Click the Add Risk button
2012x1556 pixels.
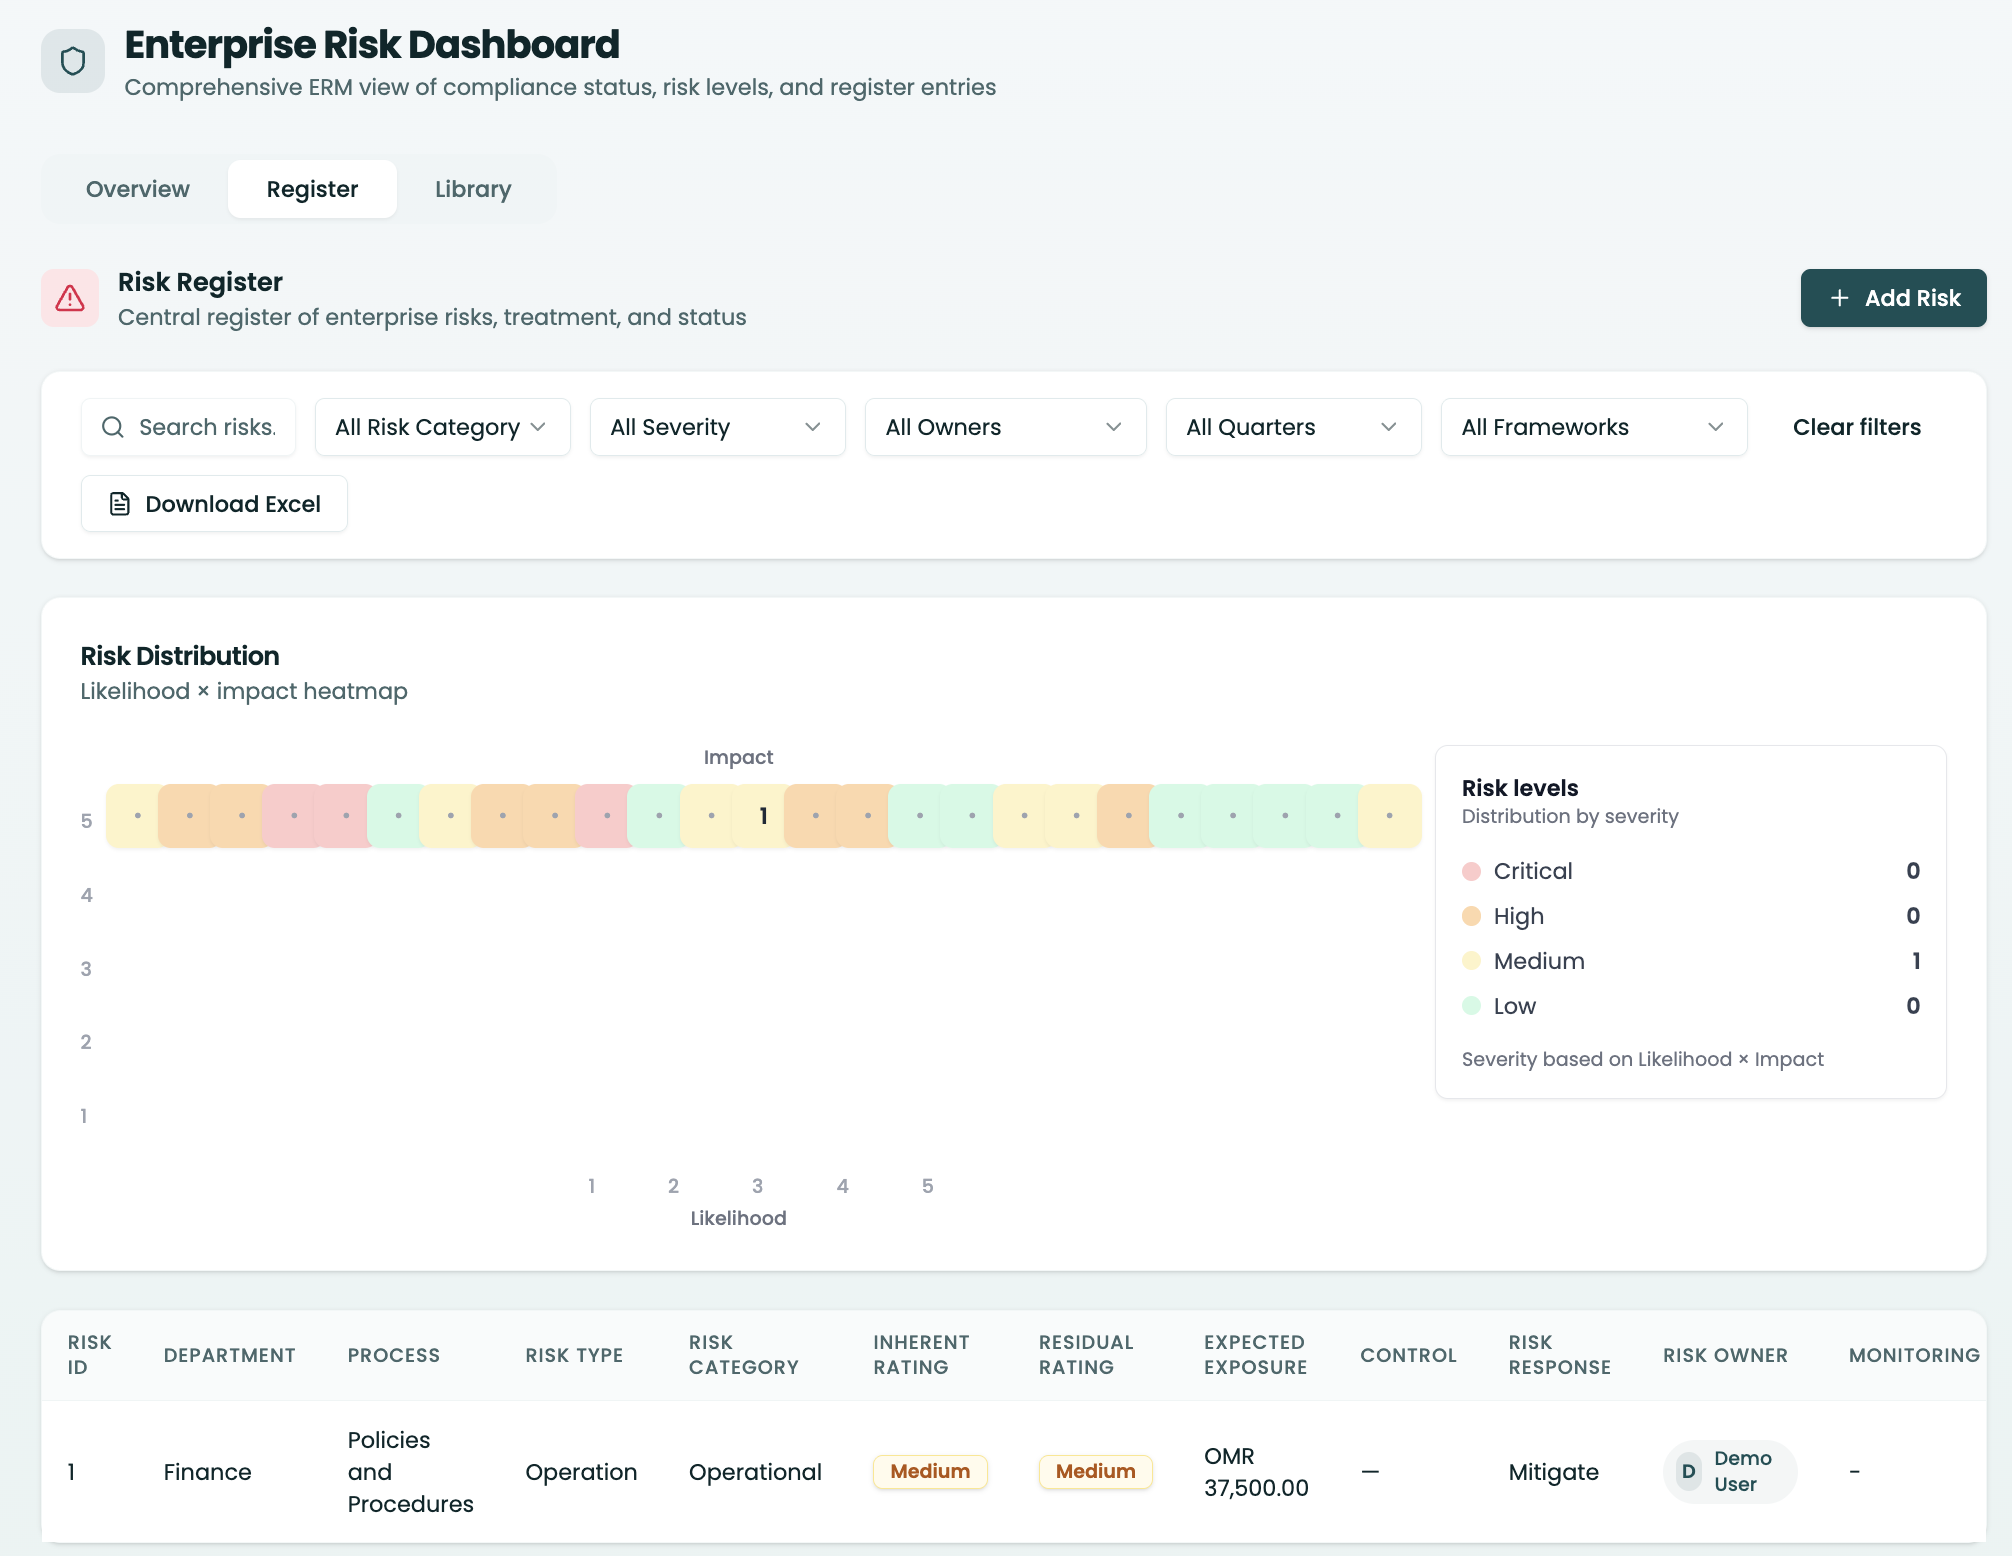click(1893, 298)
